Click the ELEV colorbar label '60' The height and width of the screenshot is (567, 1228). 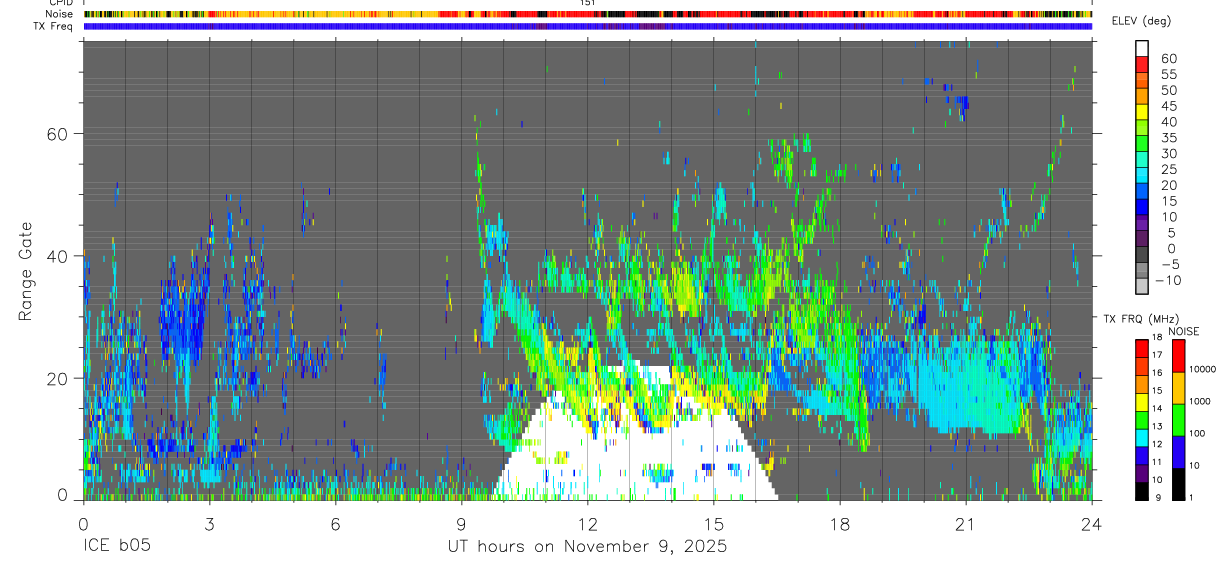pos(1168,58)
